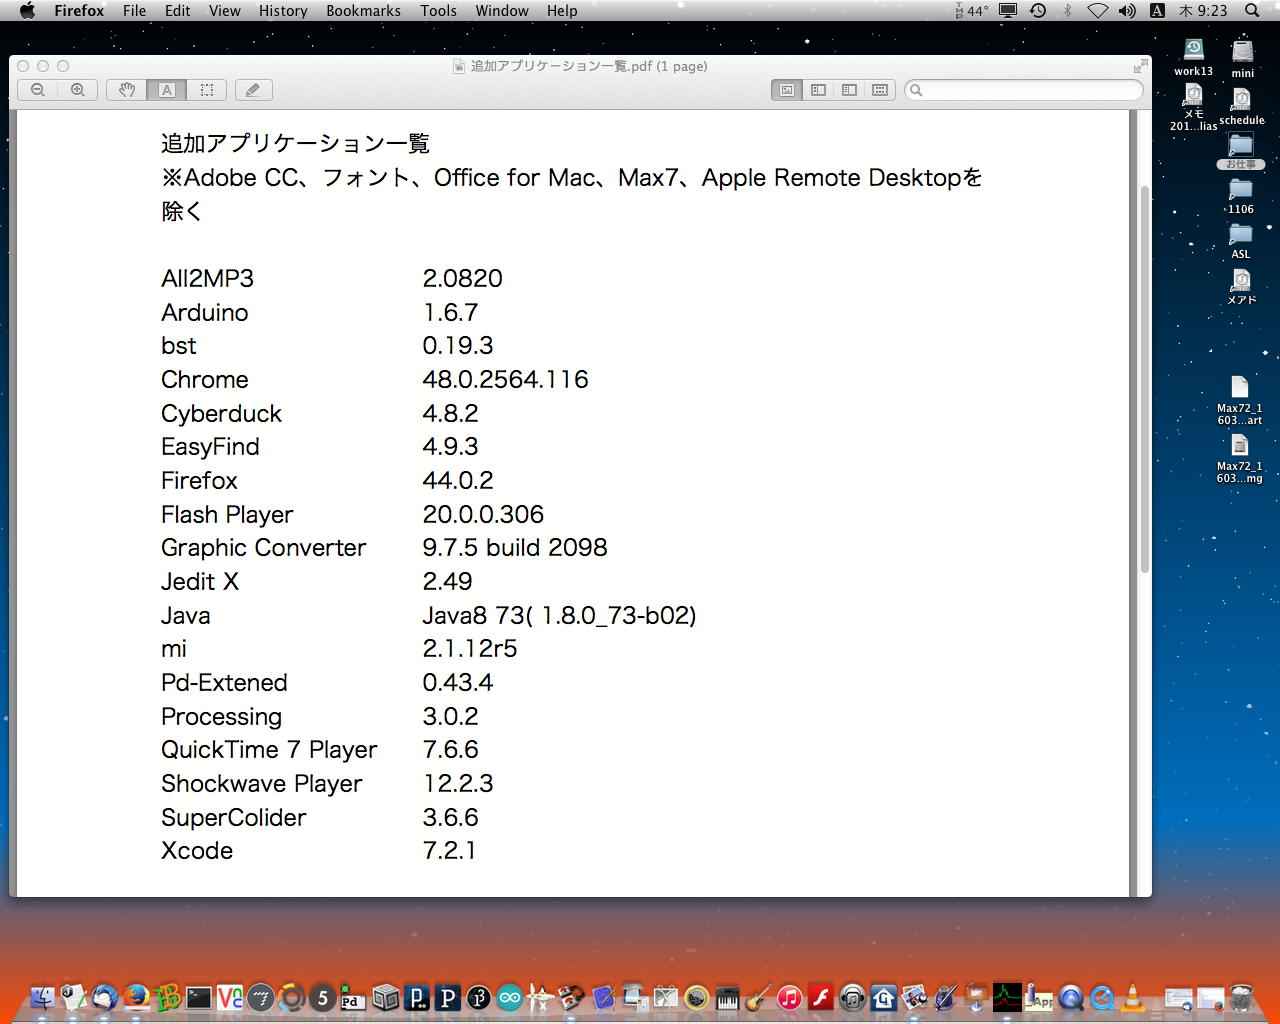Viewport: 1280px width, 1024px height.
Task: Open the Edit menu
Action: pos(178,11)
